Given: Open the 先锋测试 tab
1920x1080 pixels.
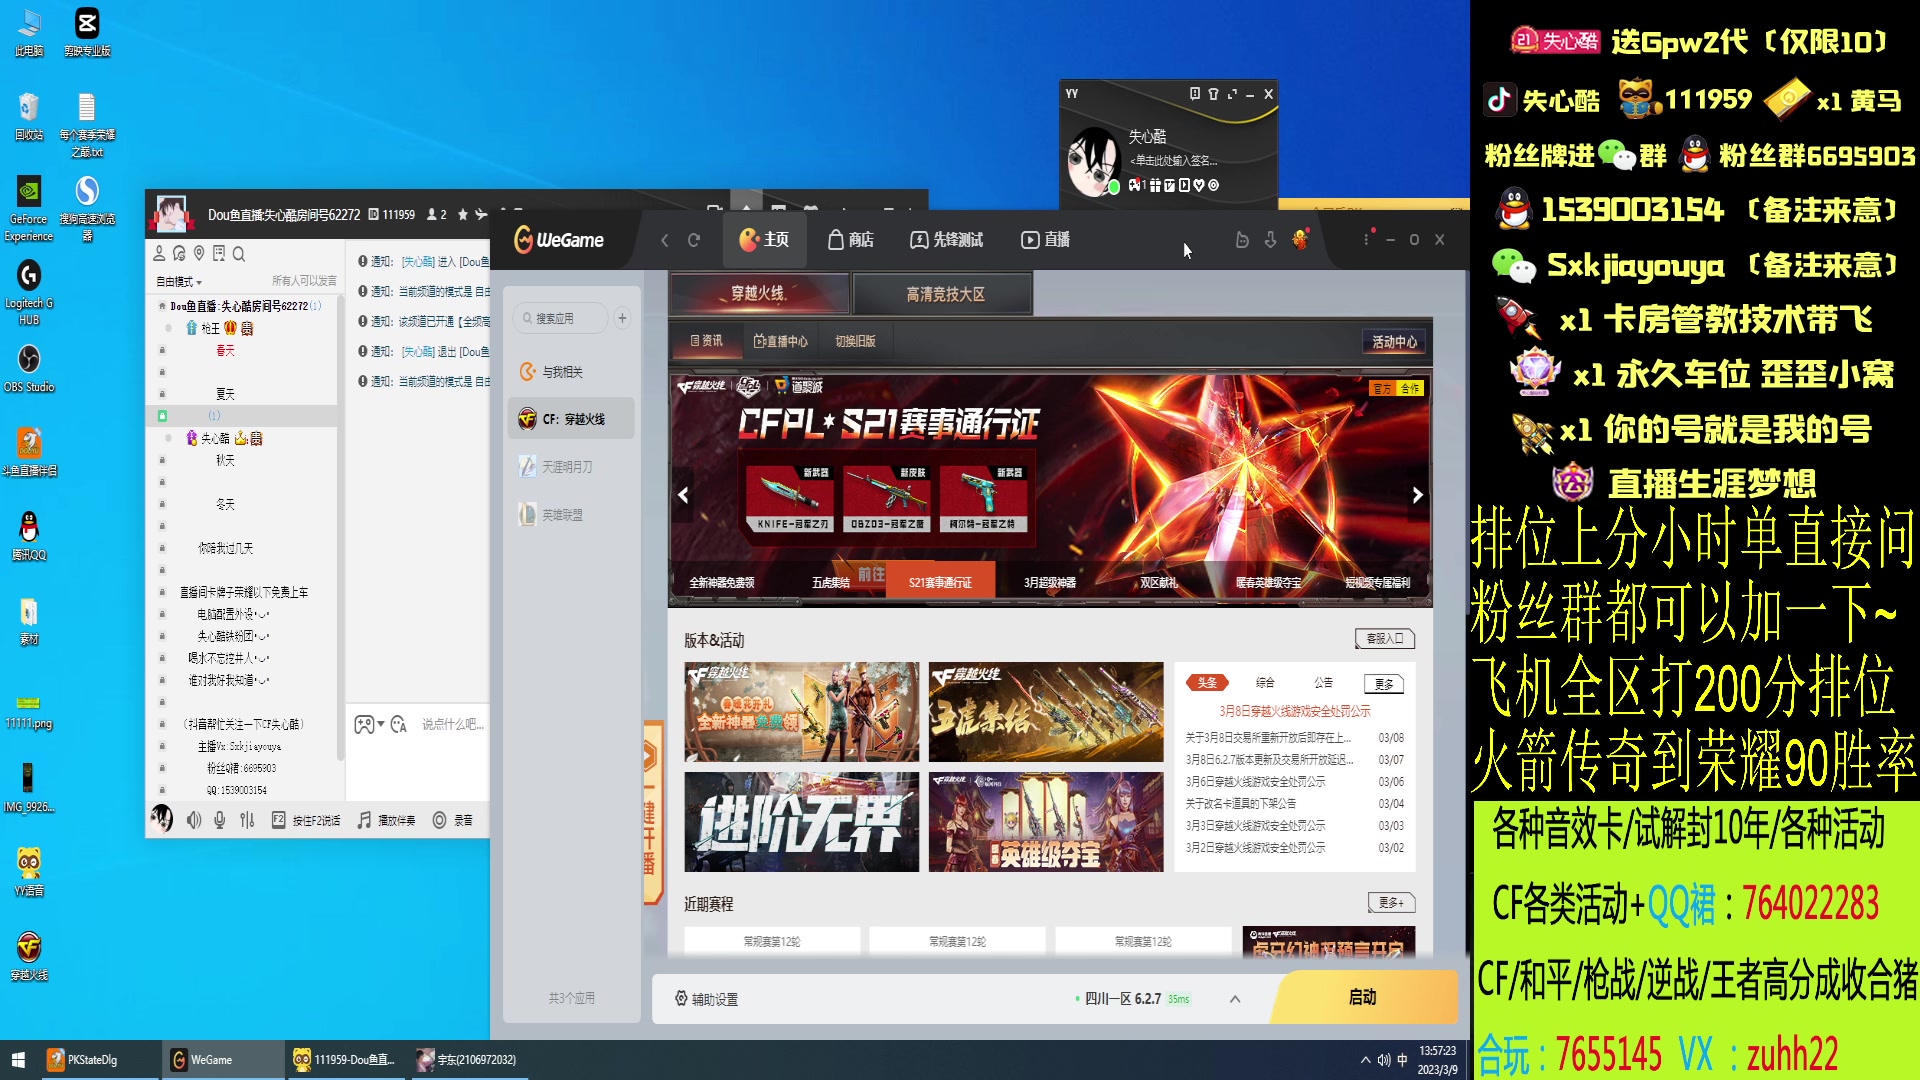Looking at the screenshot, I should coord(946,240).
